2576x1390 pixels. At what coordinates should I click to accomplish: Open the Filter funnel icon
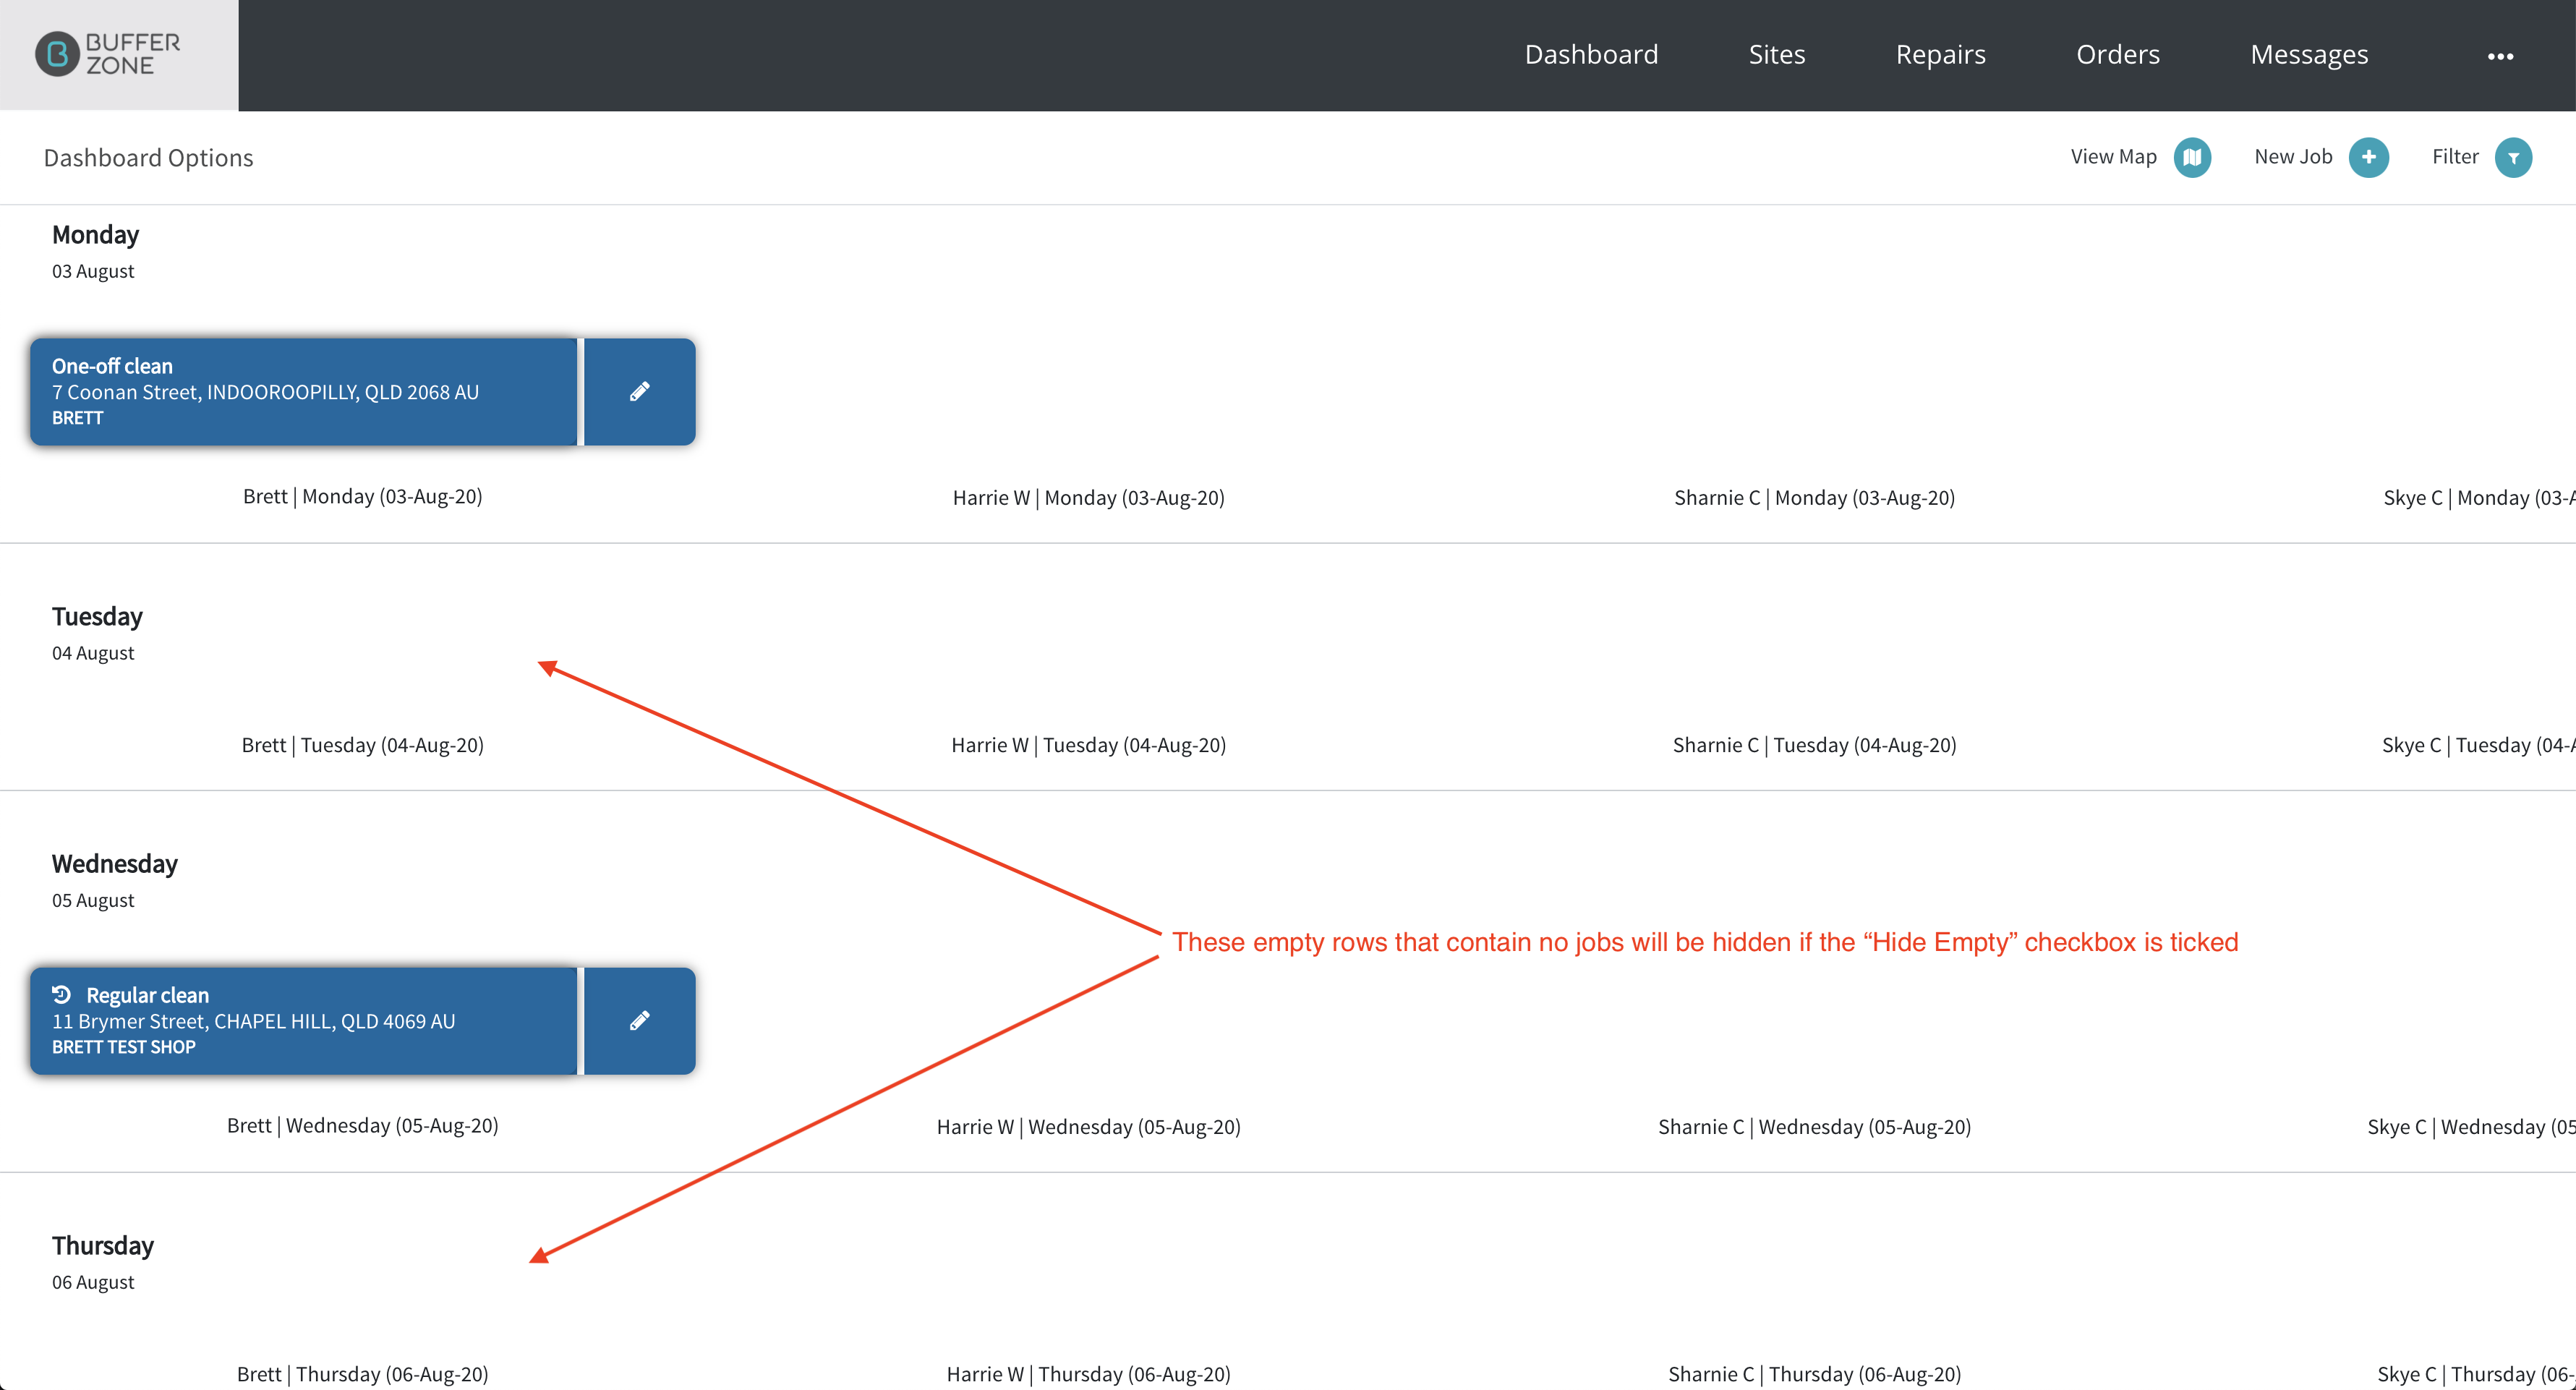point(2513,157)
